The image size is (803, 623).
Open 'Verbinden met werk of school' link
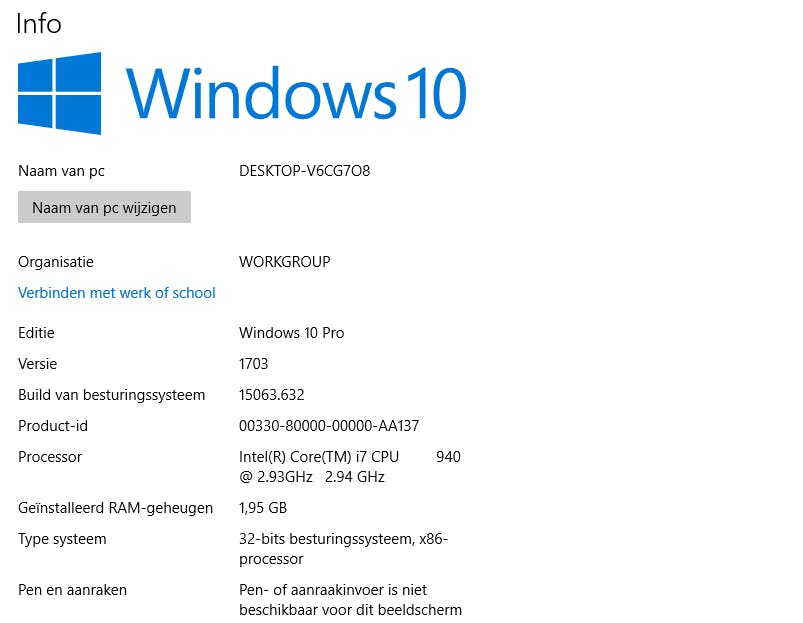pos(117,293)
